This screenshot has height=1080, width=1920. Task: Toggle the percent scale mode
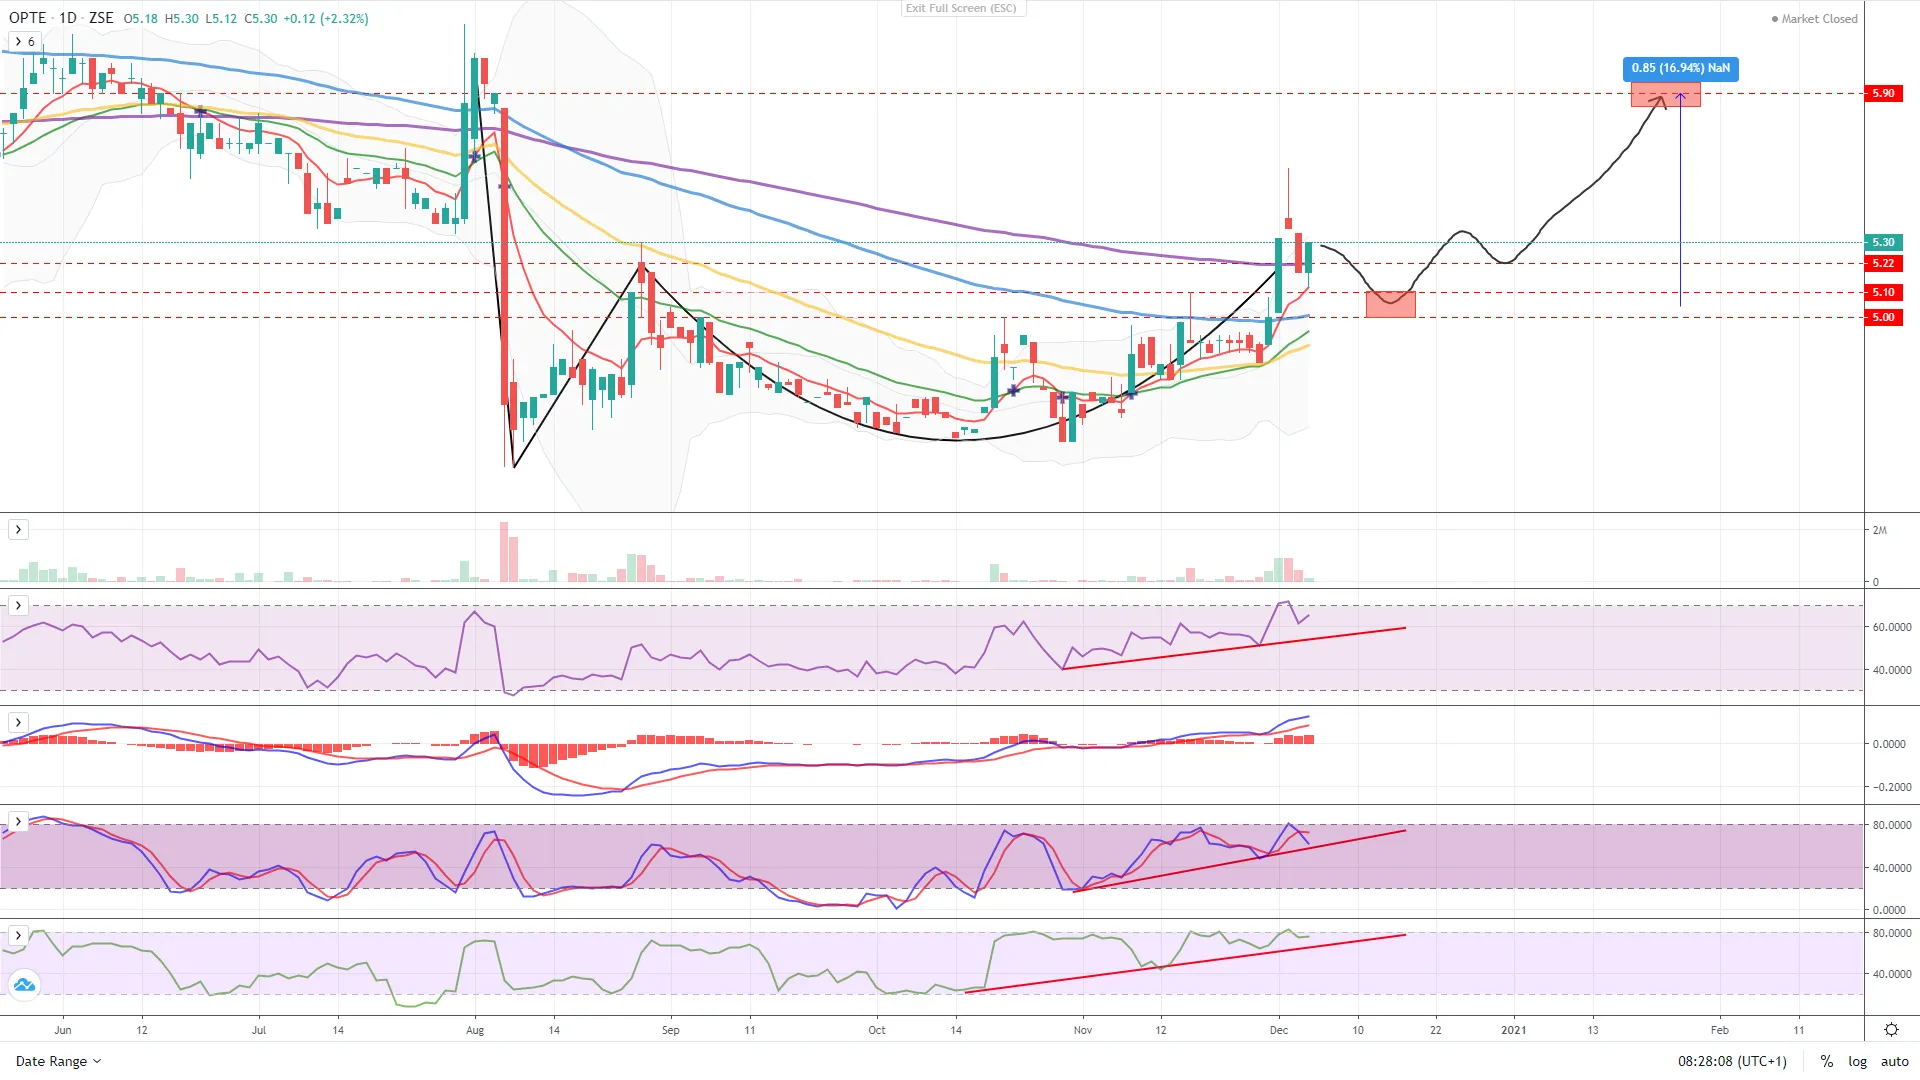(1826, 1061)
